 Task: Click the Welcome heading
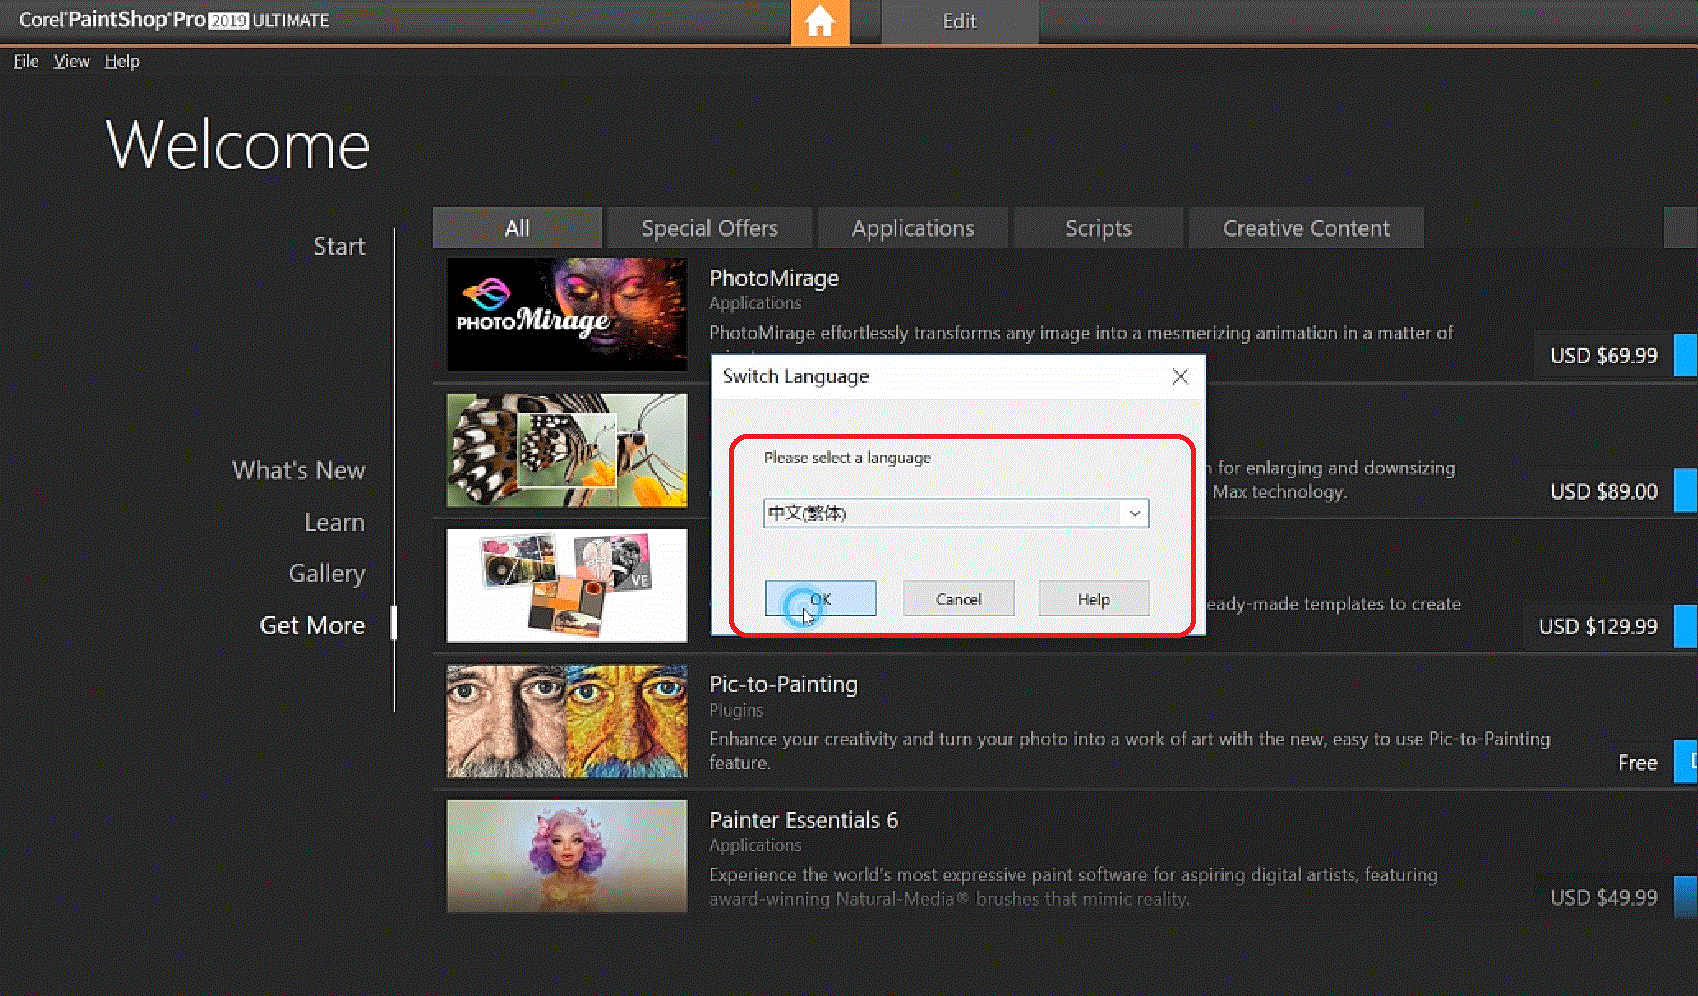click(238, 145)
